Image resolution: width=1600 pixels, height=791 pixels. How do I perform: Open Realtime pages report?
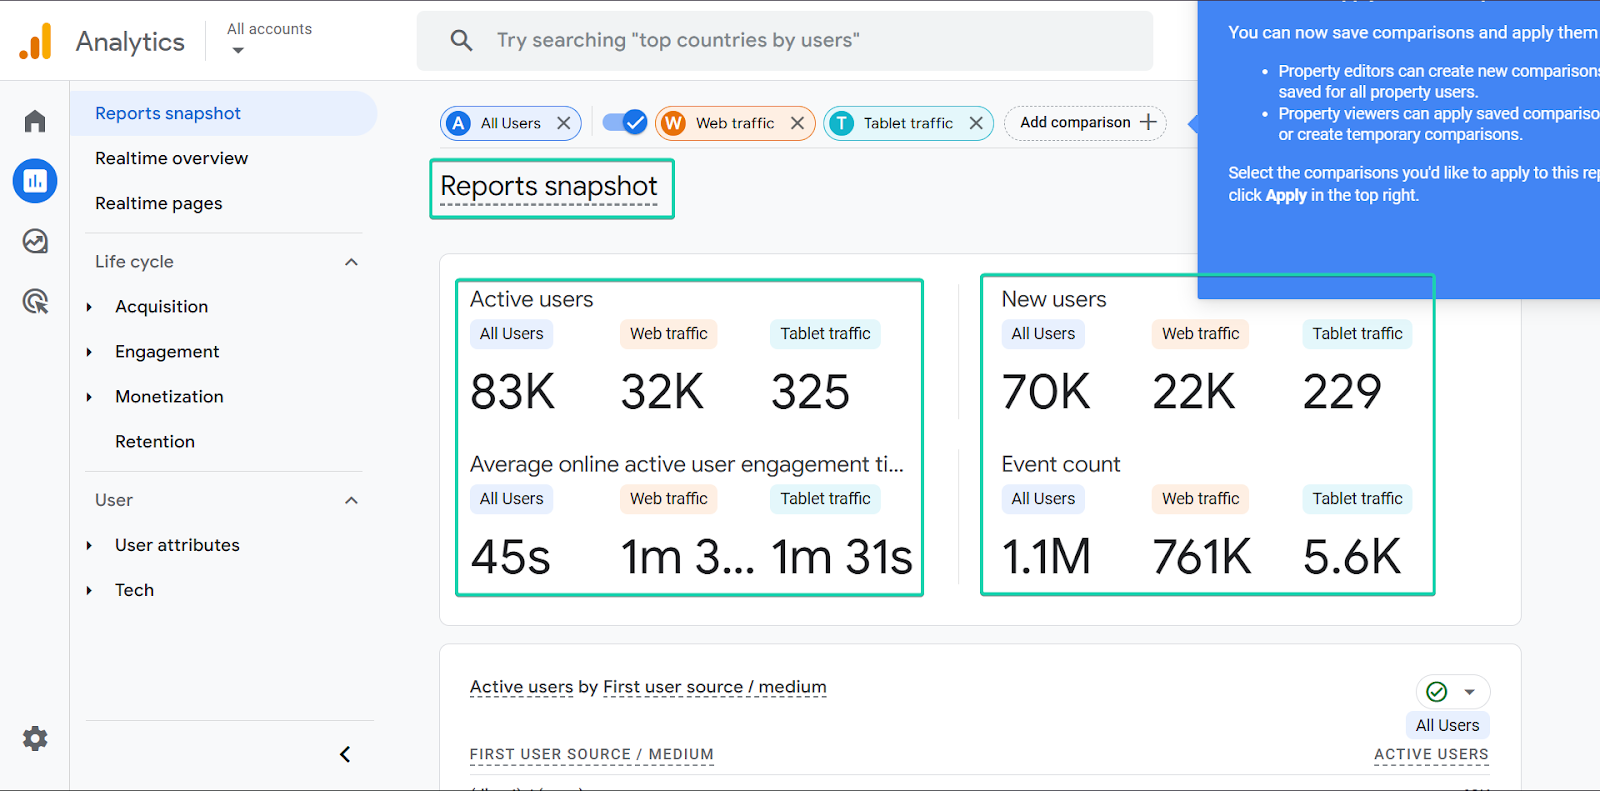coord(158,203)
